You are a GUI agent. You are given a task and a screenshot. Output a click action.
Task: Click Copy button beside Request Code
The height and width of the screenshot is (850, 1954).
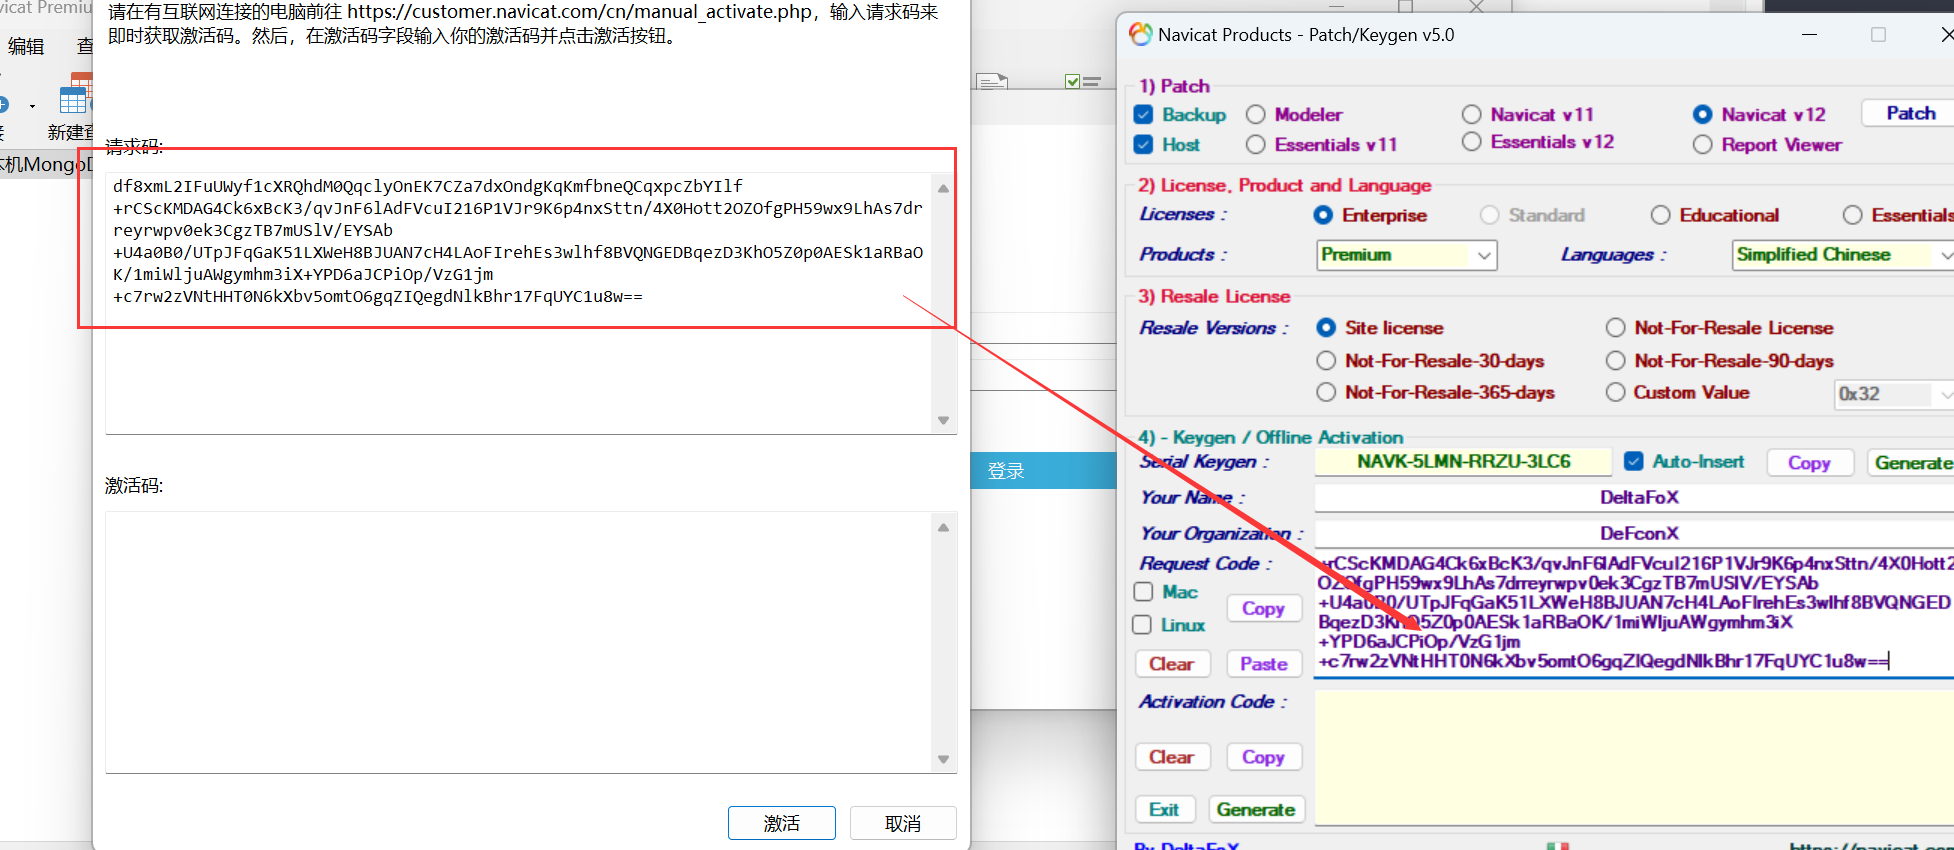[1263, 608]
